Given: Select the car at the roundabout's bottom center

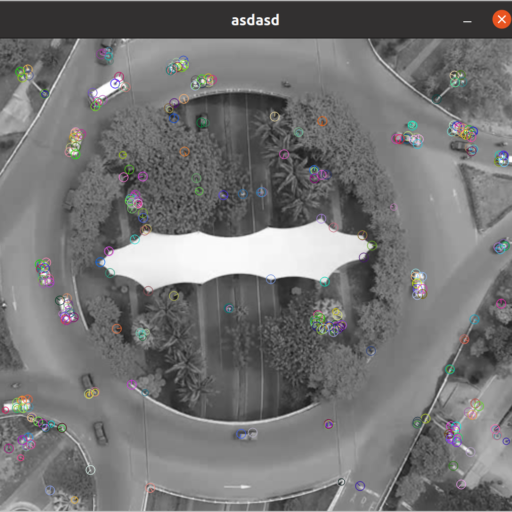Looking at the screenshot, I should [247, 434].
